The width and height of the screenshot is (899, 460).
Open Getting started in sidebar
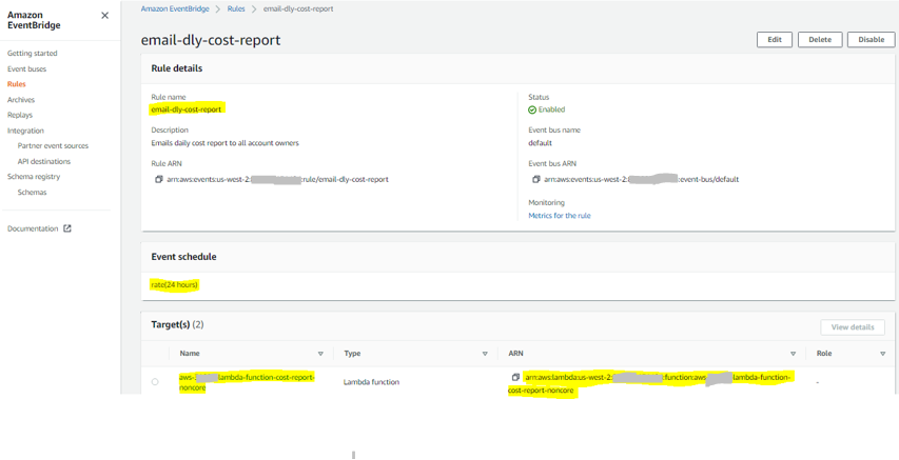pyautogui.click(x=32, y=53)
